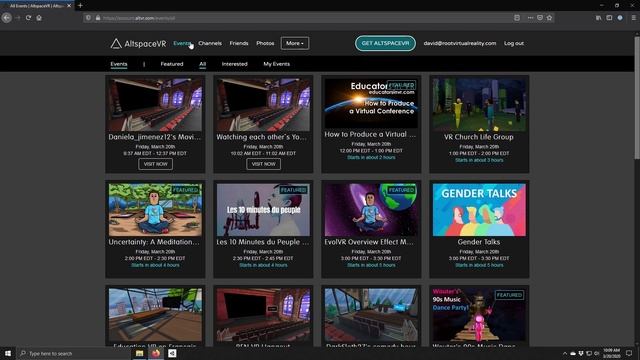Click the VR Church Life Group thumbnail
Viewport: 640px width, 360px height.
(x=479, y=104)
